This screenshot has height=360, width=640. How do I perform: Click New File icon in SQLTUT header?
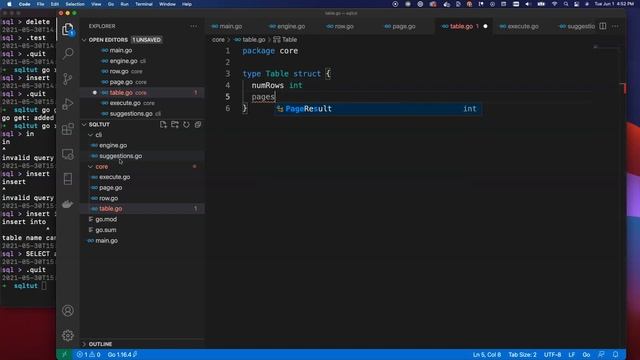coord(163,124)
